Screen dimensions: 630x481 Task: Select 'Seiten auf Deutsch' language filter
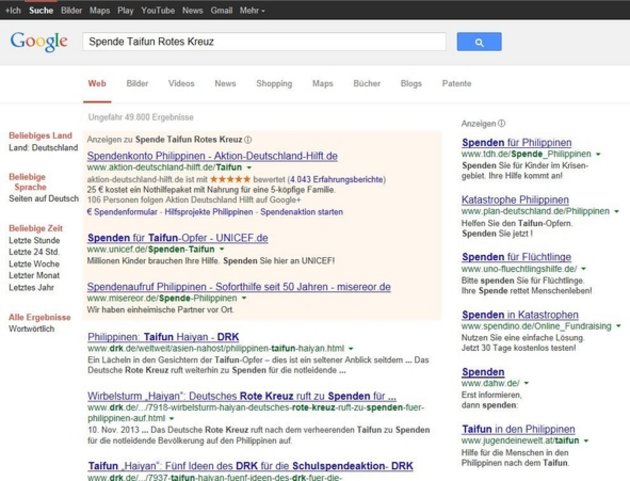coord(43,198)
